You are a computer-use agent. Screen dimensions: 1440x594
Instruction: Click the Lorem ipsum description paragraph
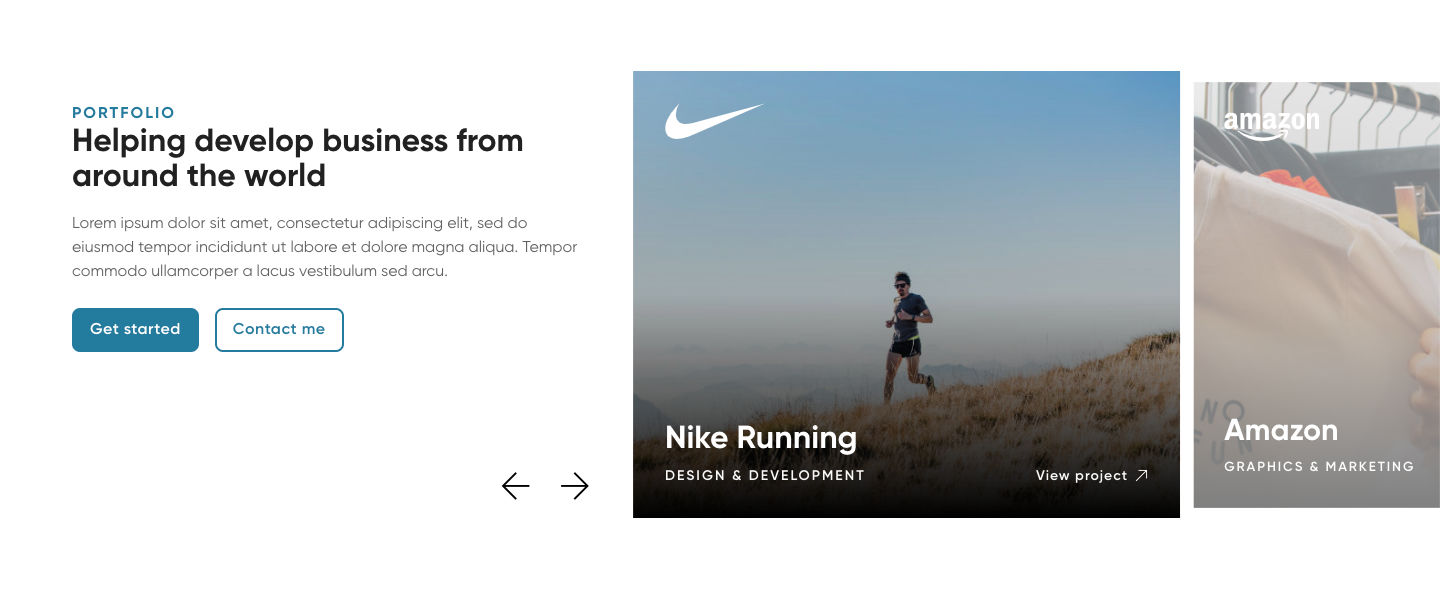324,247
